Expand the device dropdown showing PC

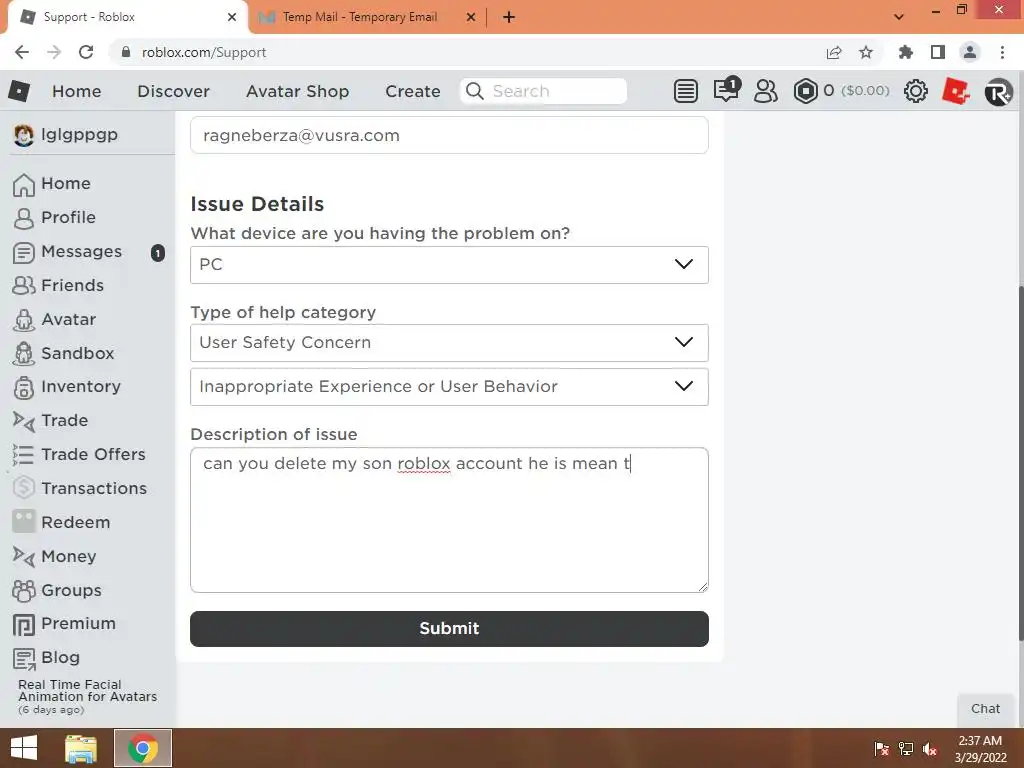click(x=449, y=264)
